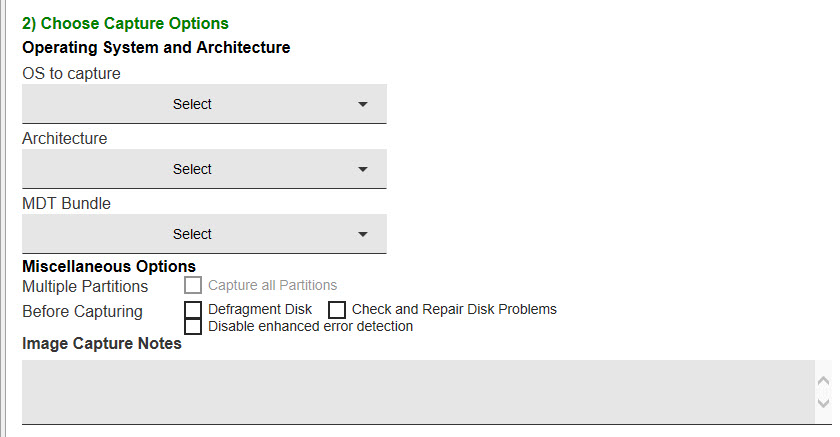Viewport: 840px width, 437px height.
Task: Open the OS to capture dropdown
Action: (204, 104)
